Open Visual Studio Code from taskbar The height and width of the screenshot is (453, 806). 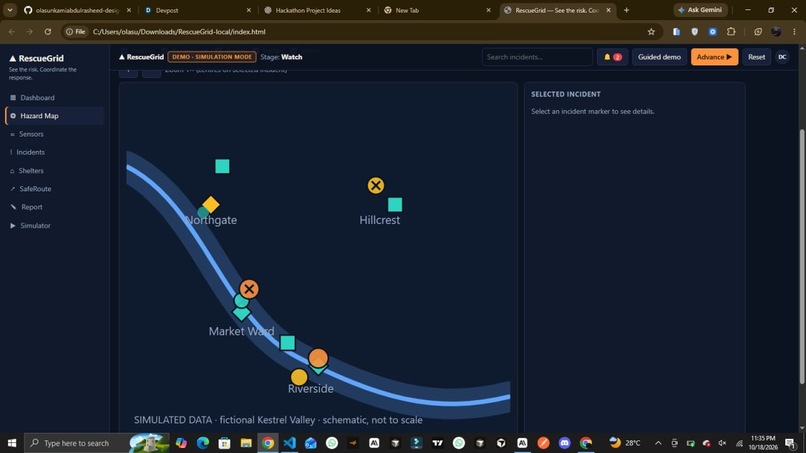click(x=289, y=443)
